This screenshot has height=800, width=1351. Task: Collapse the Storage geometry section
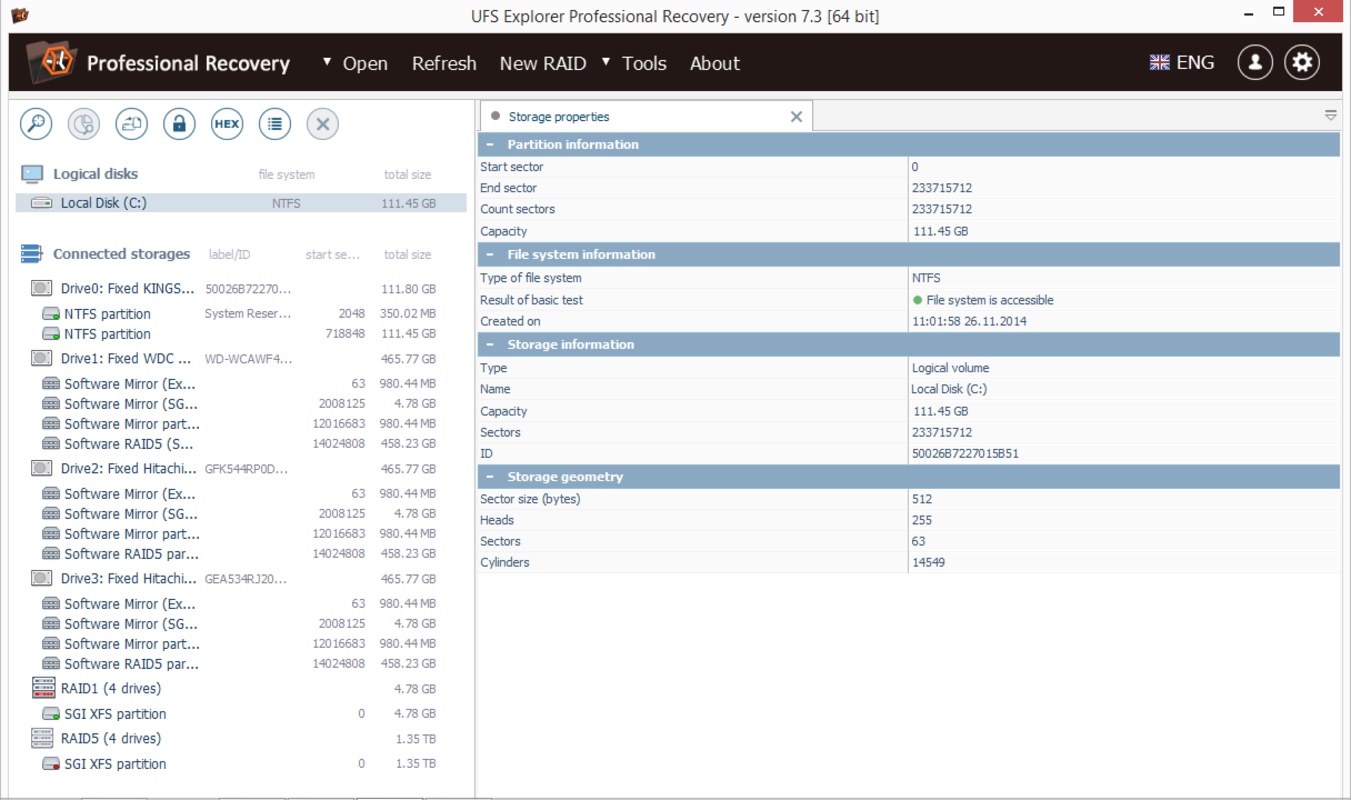point(490,477)
